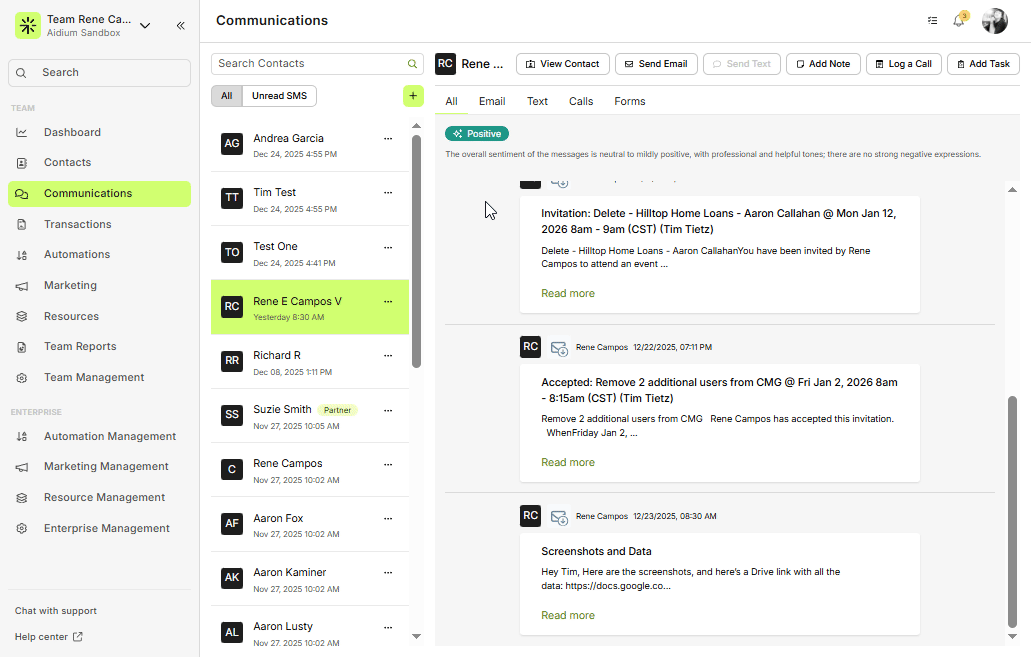
Task: Switch to the Calls tab
Action: point(581,101)
